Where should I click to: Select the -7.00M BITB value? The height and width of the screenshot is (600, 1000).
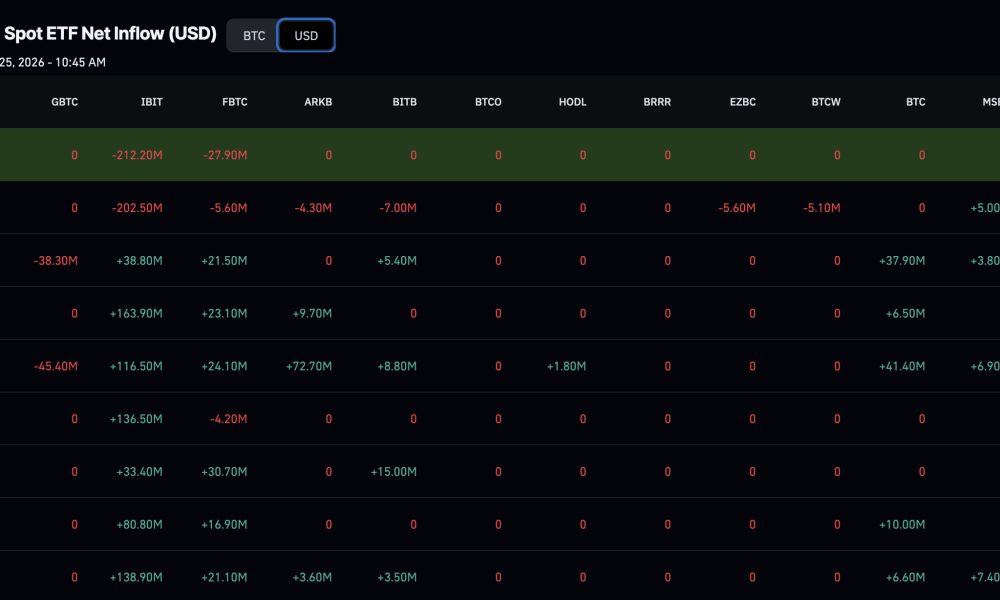398,208
